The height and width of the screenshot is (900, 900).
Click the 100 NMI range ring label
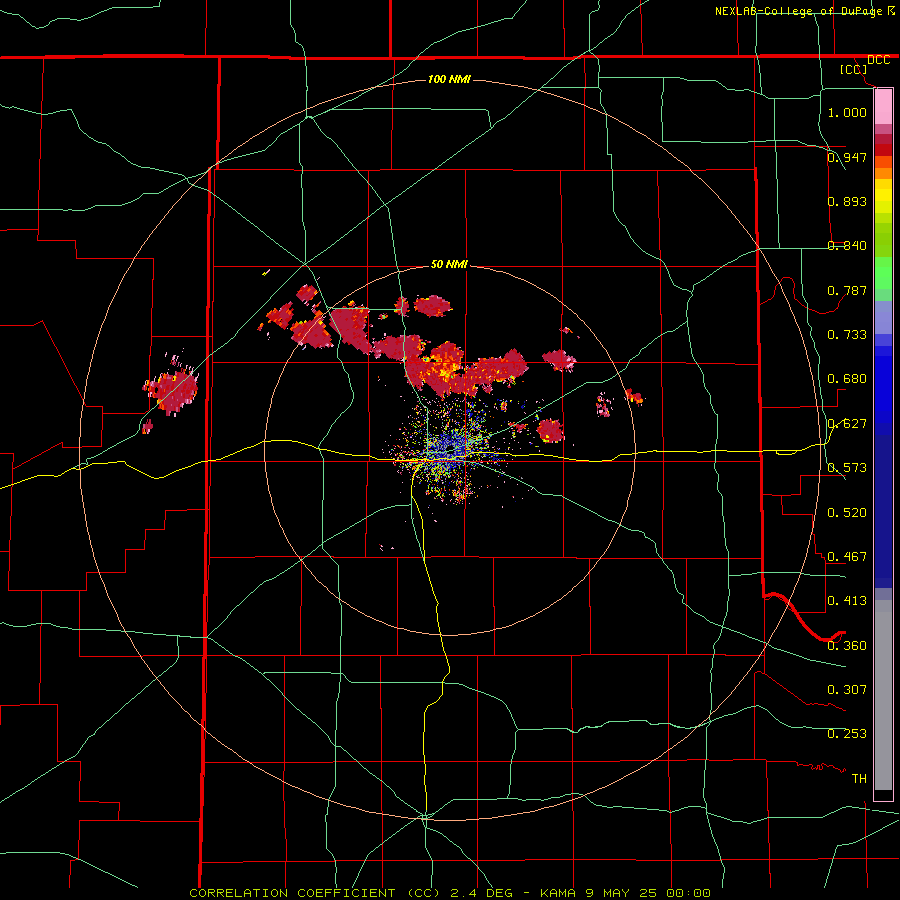pyautogui.click(x=449, y=79)
